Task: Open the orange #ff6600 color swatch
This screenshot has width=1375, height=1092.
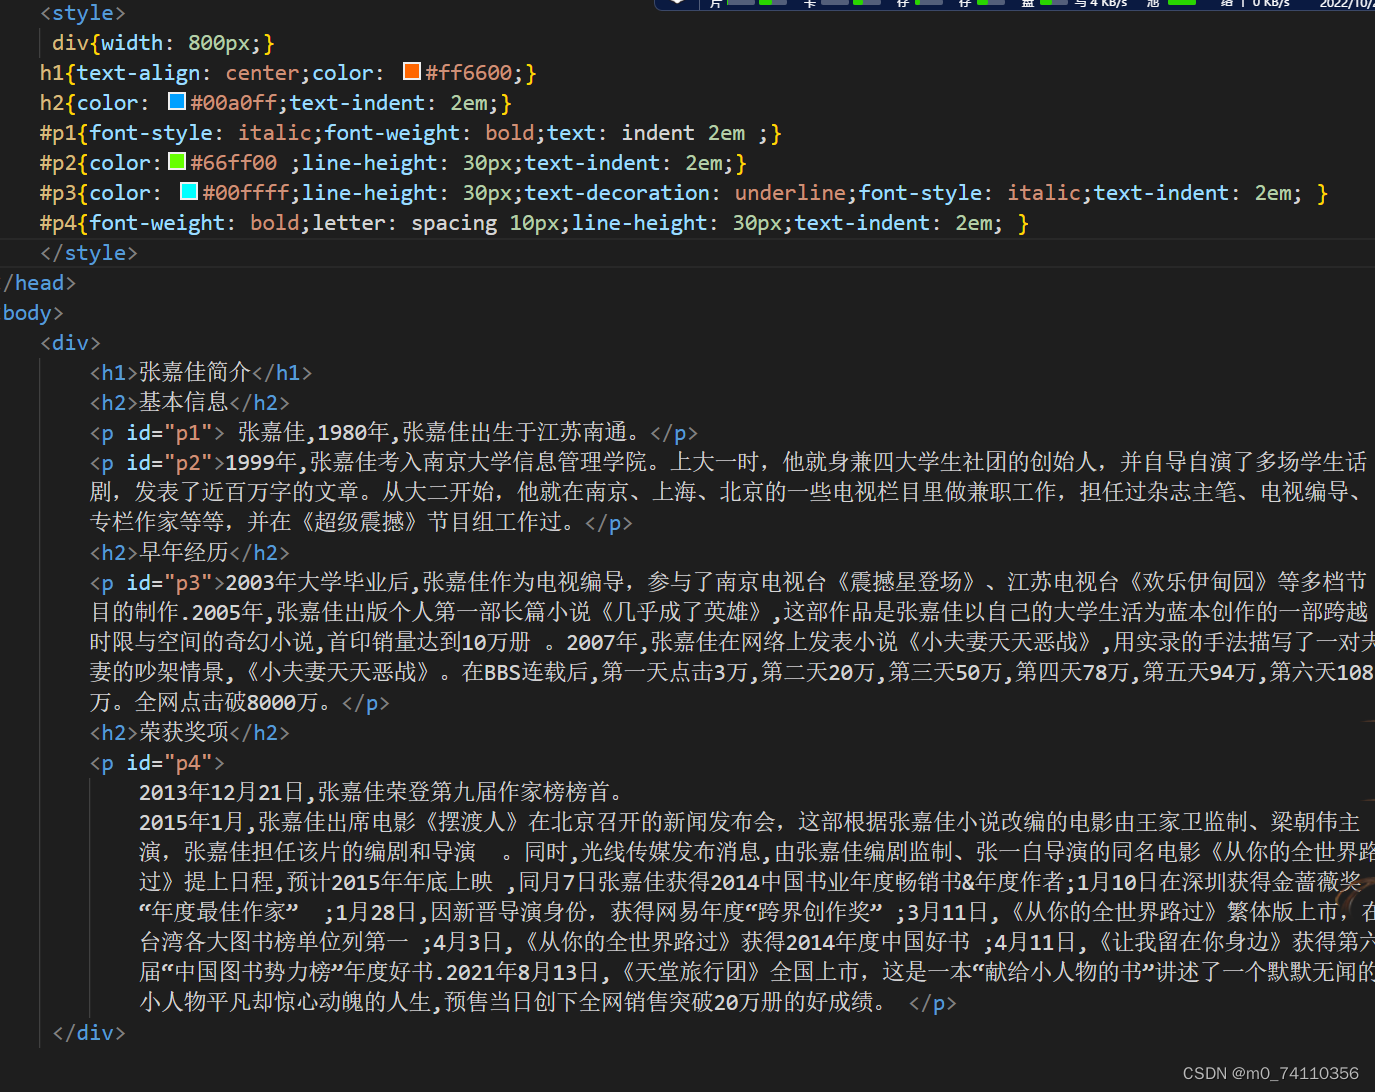Action: point(412,71)
